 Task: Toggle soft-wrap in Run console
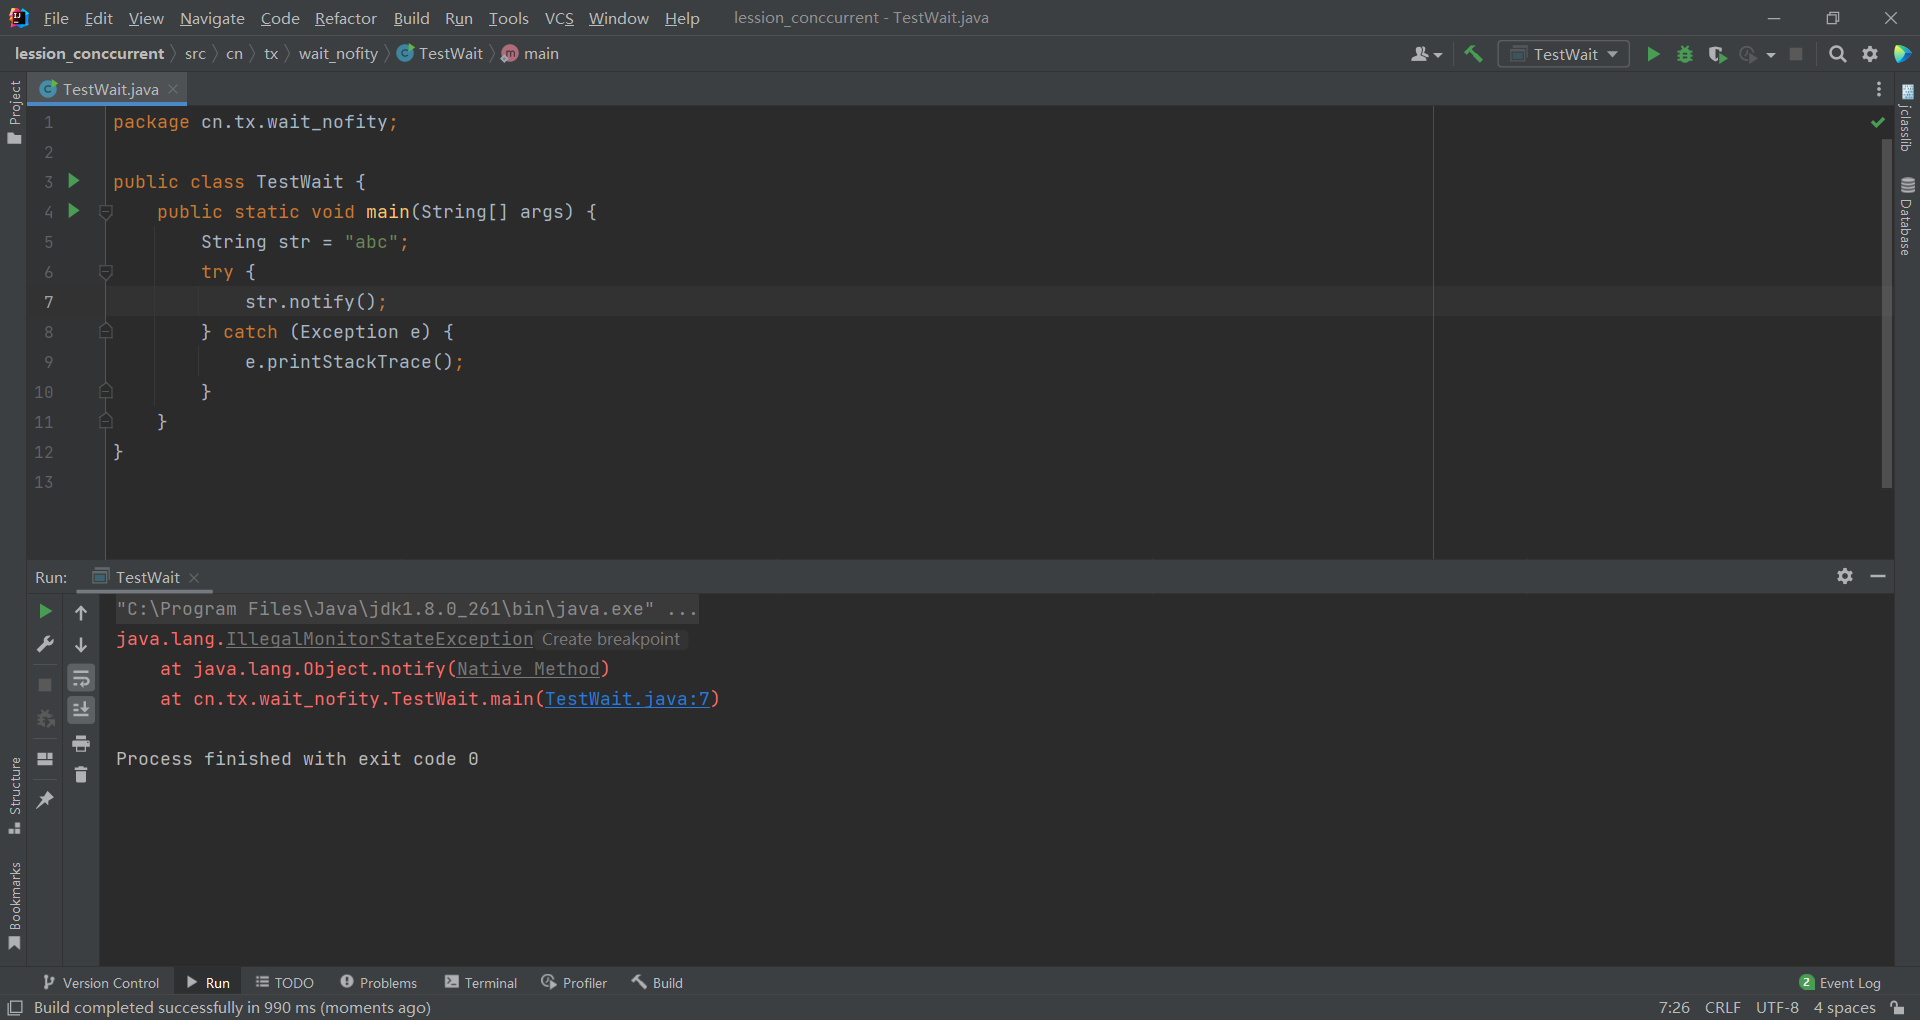pyautogui.click(x=81, y=678)
